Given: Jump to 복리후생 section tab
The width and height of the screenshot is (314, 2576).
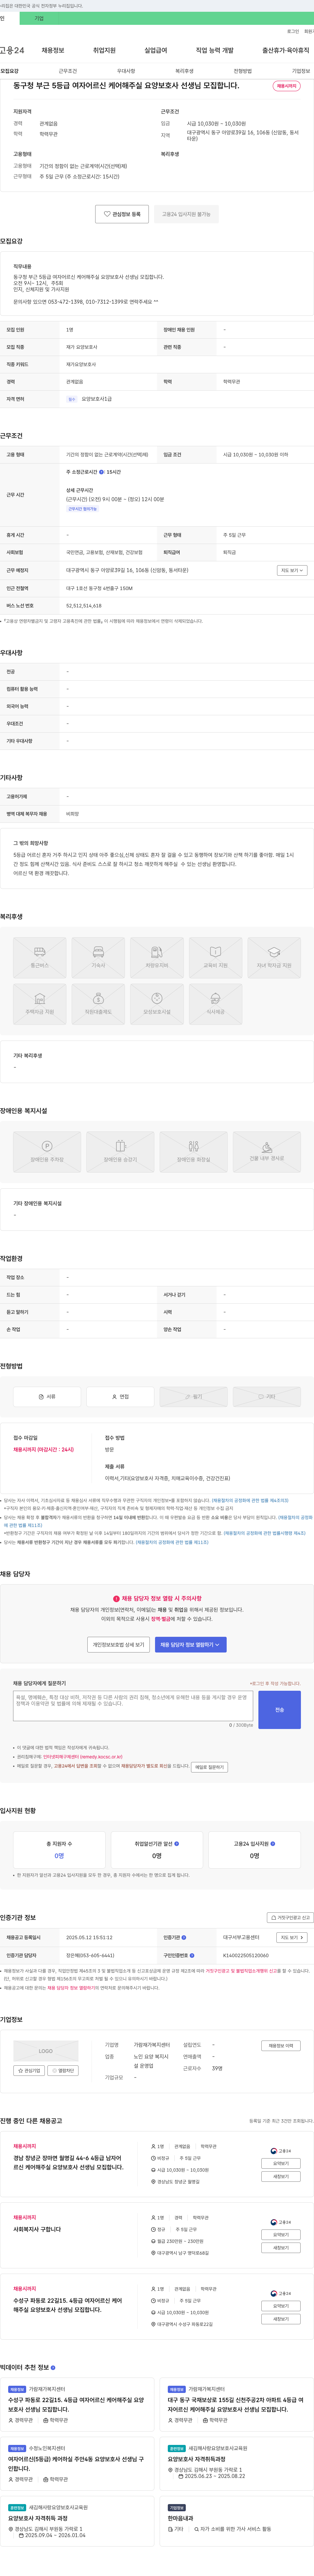Looking at the screenshot, I should 184,71.
